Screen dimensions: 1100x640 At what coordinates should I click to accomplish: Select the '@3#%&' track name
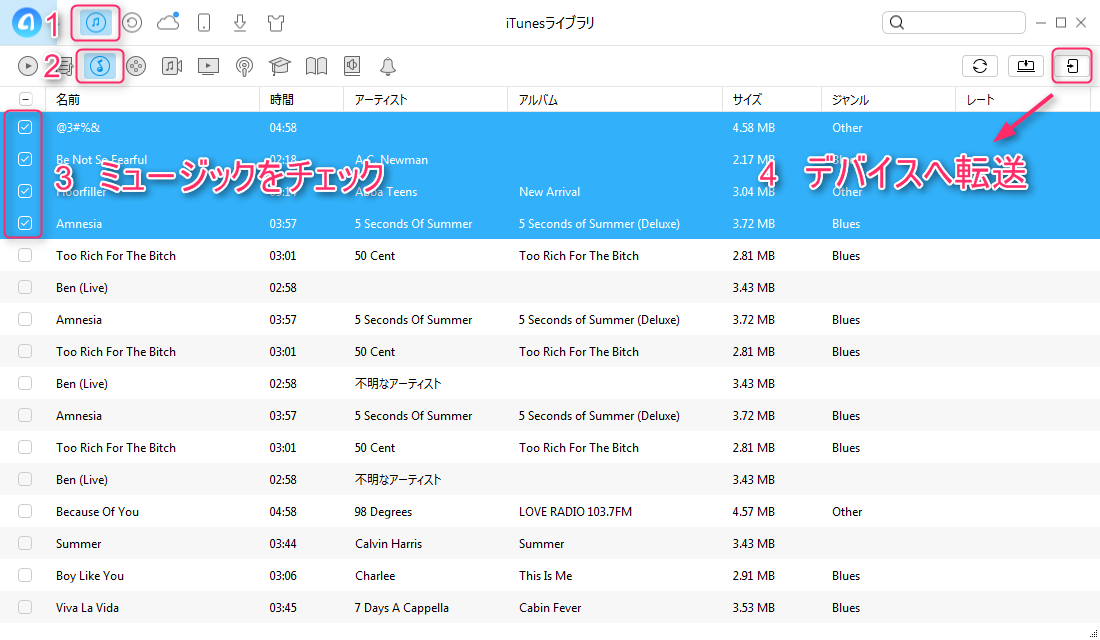(x=78, y=128)
